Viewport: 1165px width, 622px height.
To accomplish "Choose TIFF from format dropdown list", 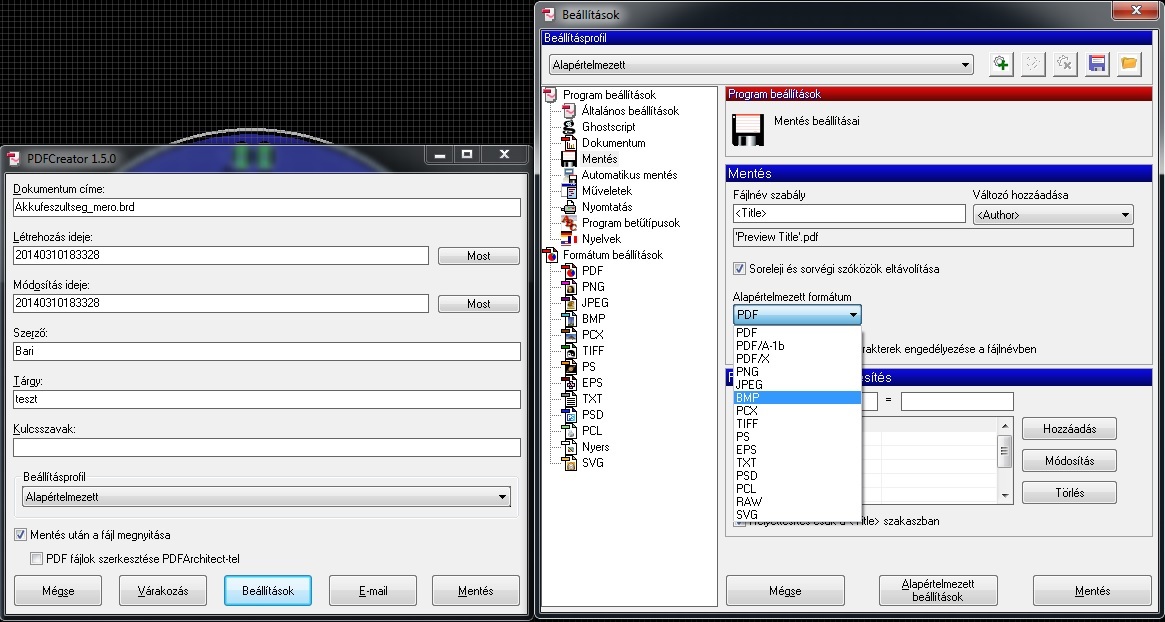I will [796, 424].
